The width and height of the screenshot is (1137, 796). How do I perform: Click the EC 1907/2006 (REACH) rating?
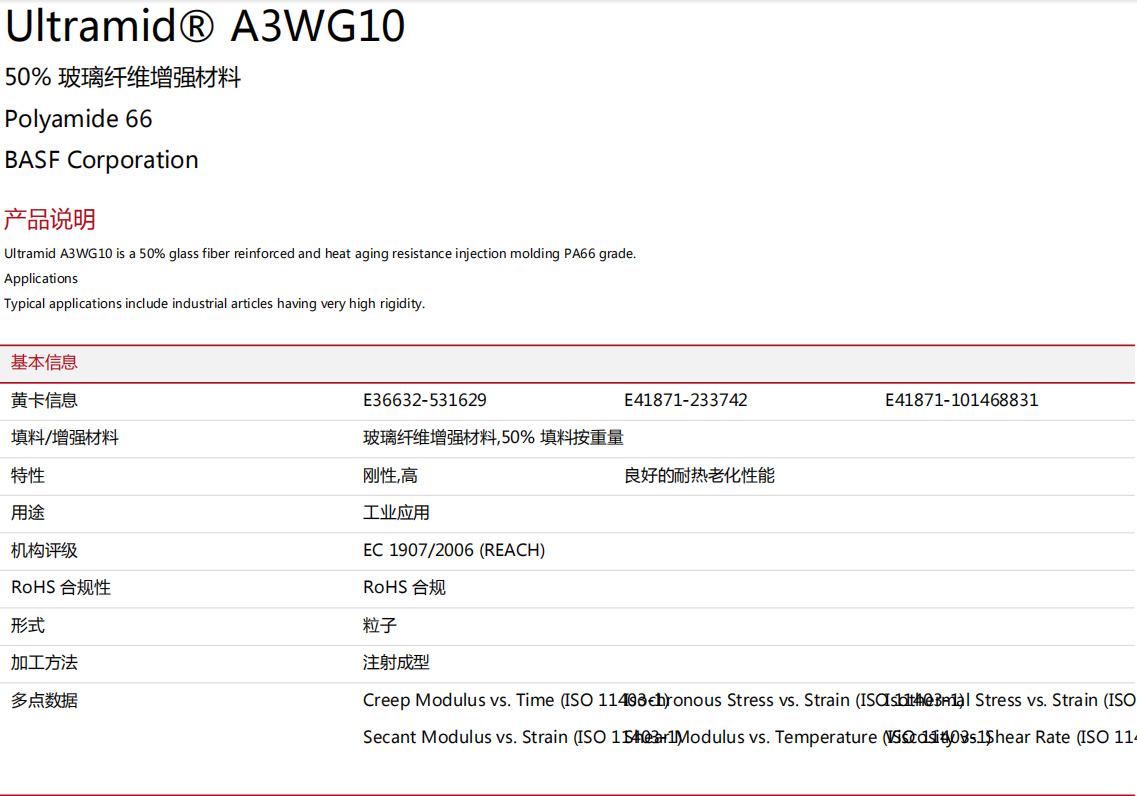click(x=453, y=550)
